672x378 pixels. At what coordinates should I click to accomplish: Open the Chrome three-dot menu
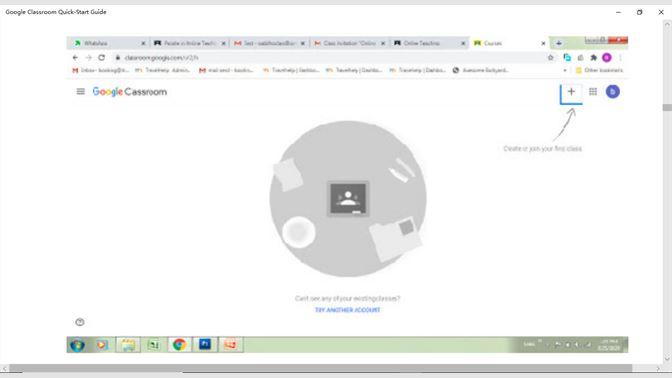(x=620, y=57)
